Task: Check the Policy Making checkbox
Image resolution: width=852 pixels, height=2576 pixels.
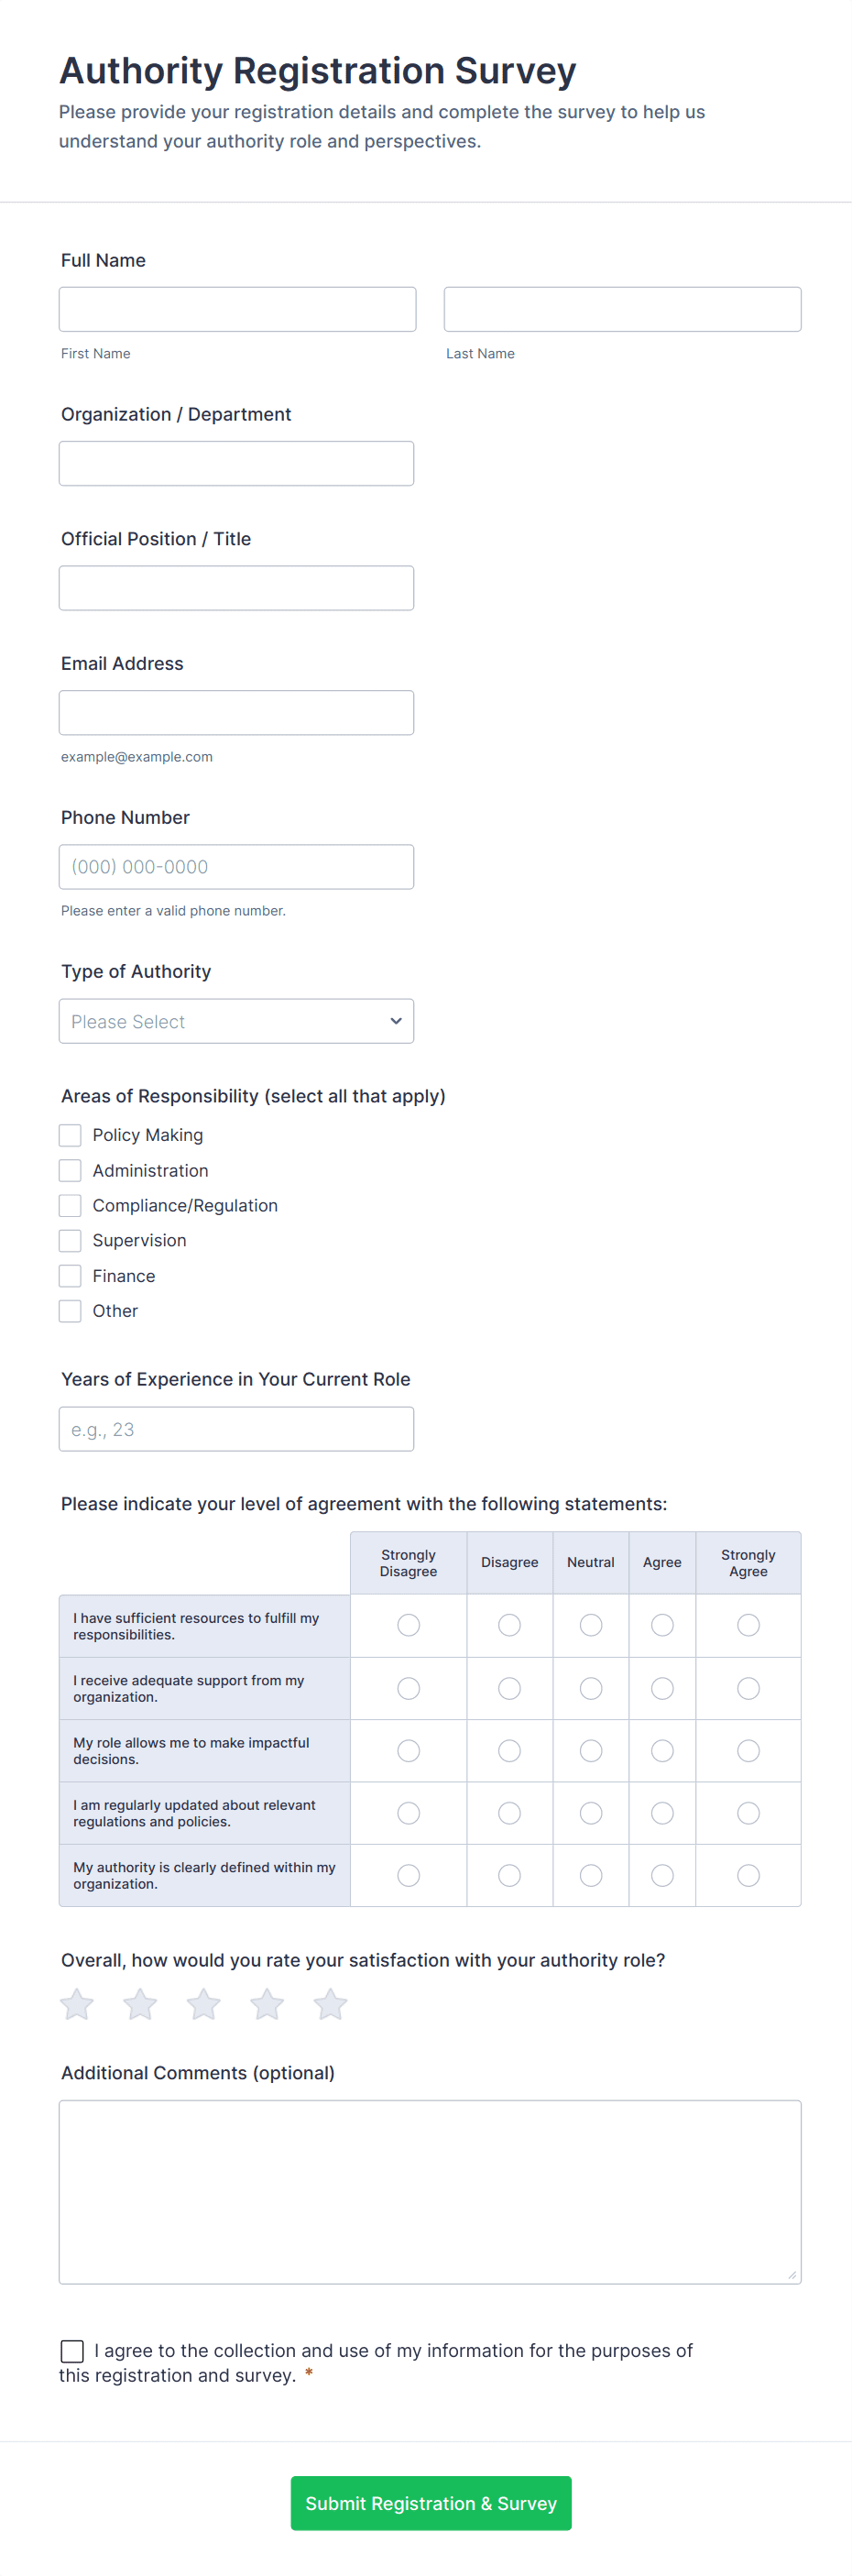Action: tap(70, 1135)
